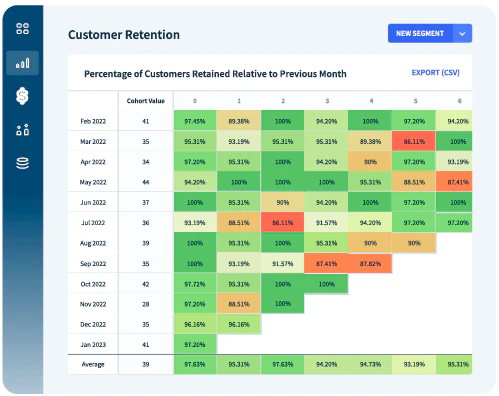Screen dimensions: 499x396
Task: Select the Feb 2022 row label
Action: tap(93, 121)
